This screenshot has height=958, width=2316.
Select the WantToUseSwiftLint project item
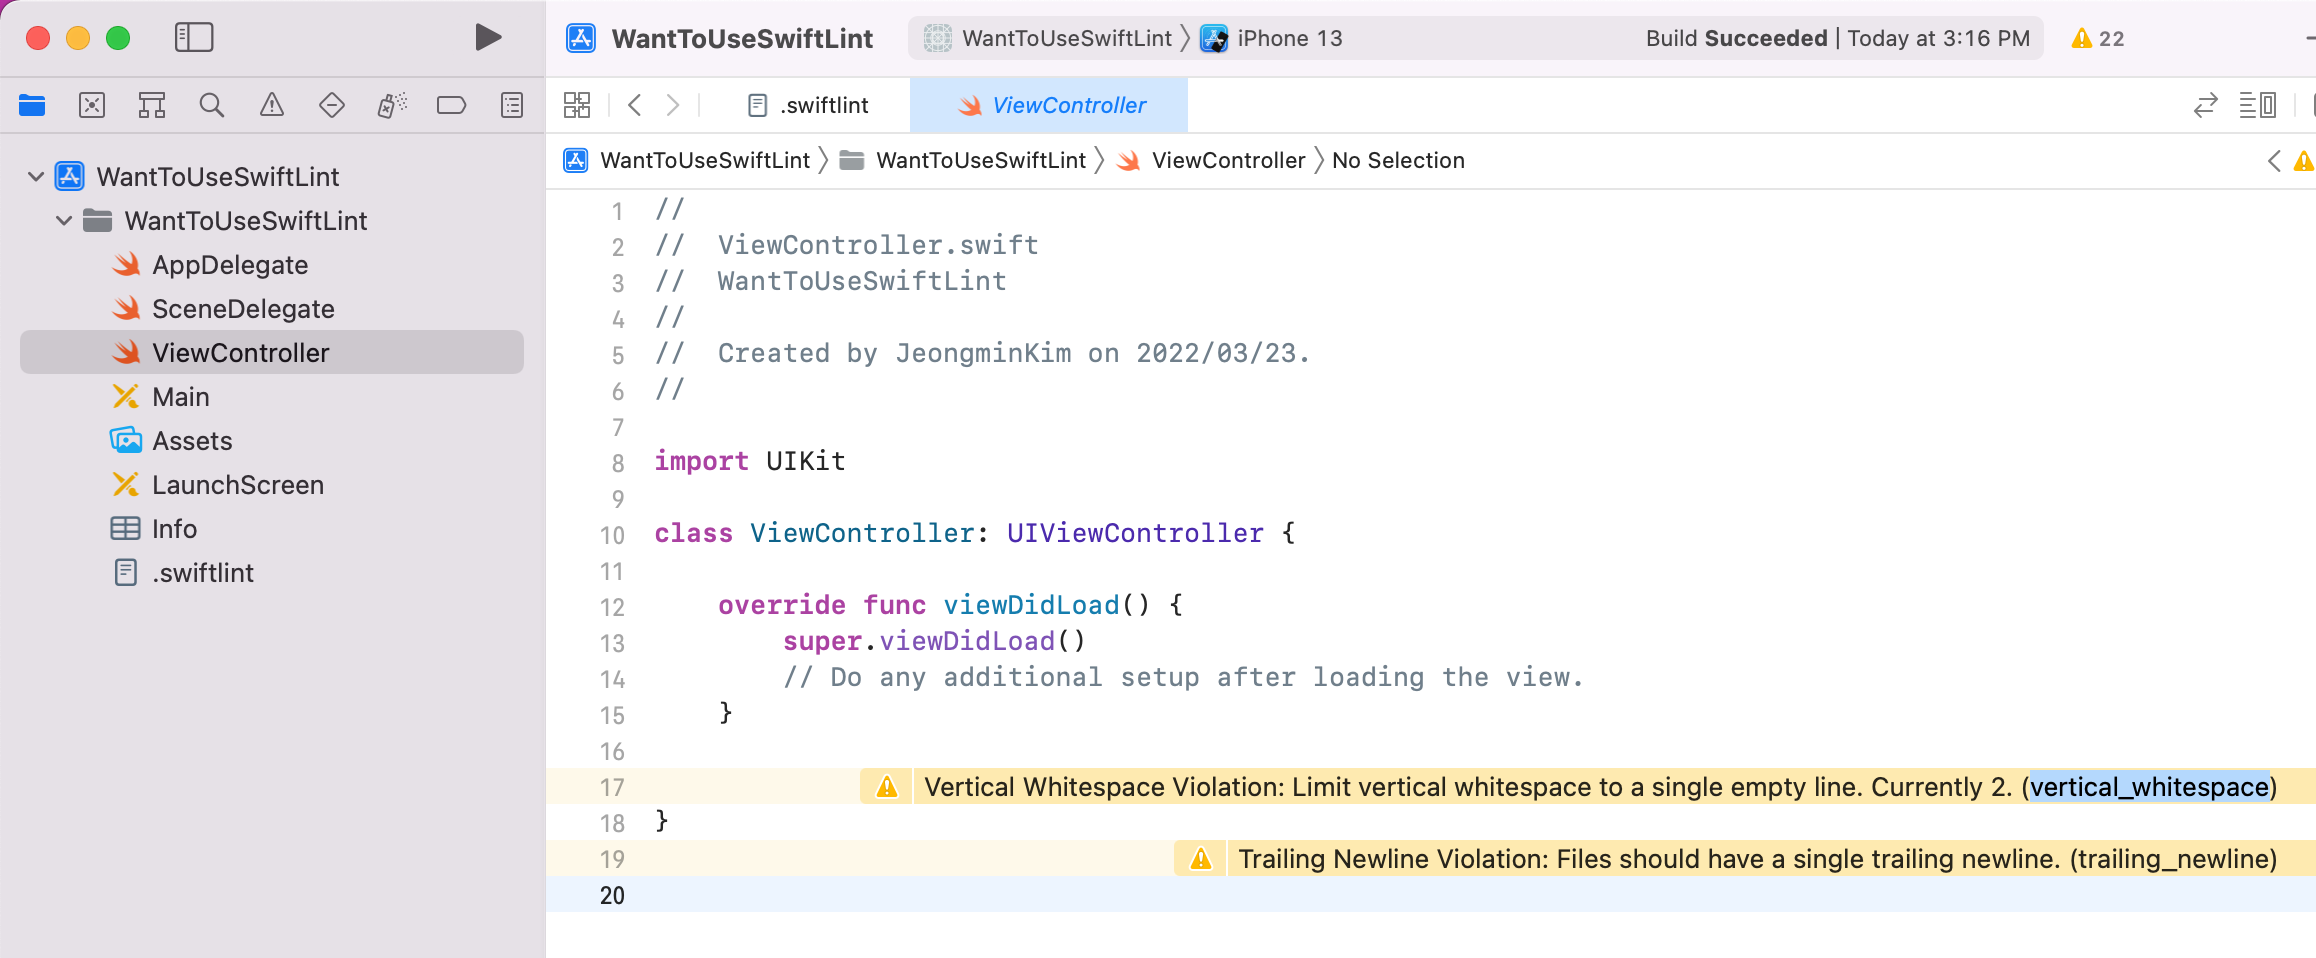pyautogui.click(x=218, y=177)
